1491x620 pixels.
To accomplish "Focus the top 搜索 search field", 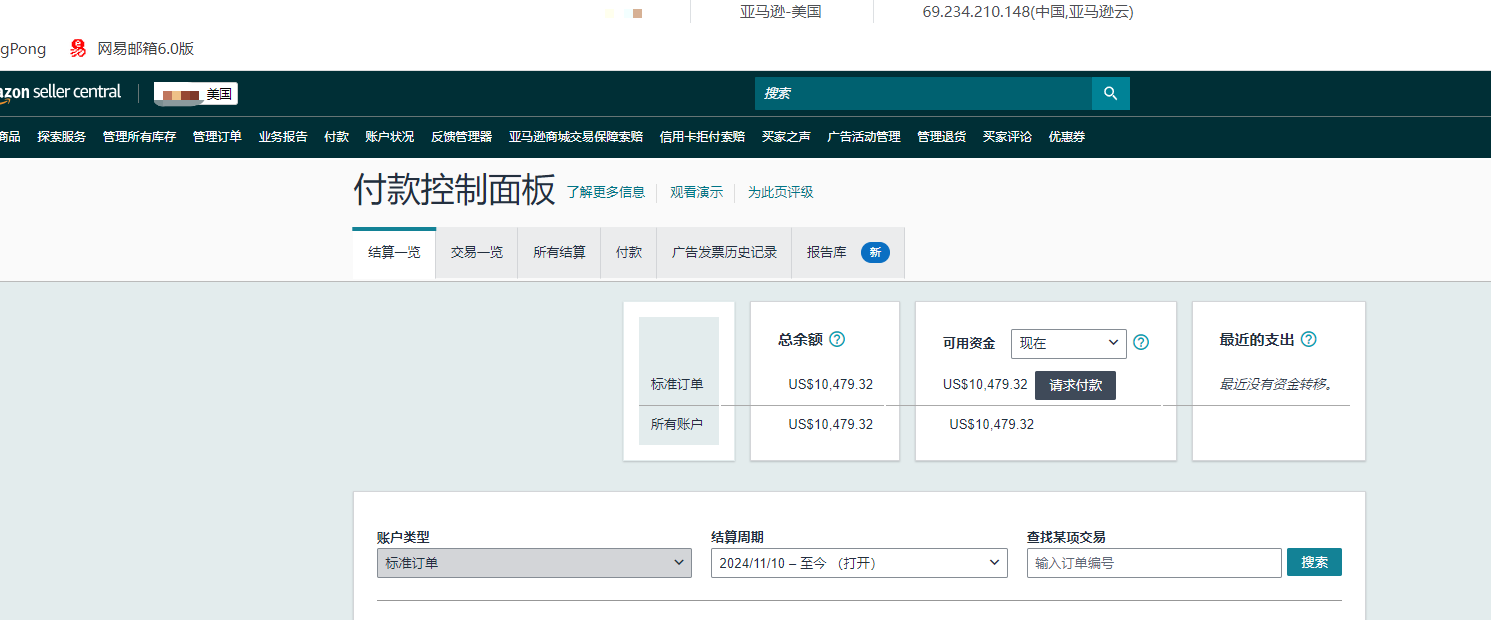I will (x=923, y=93).
